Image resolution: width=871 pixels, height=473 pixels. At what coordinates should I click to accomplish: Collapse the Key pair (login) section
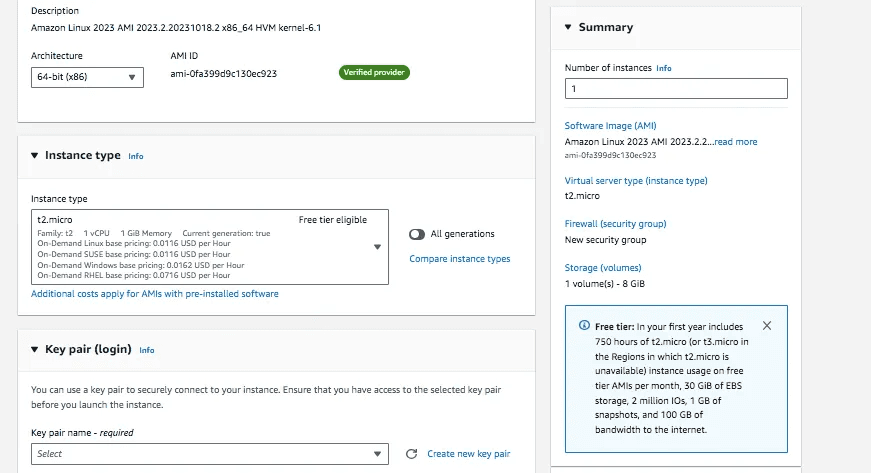[34, 349]
